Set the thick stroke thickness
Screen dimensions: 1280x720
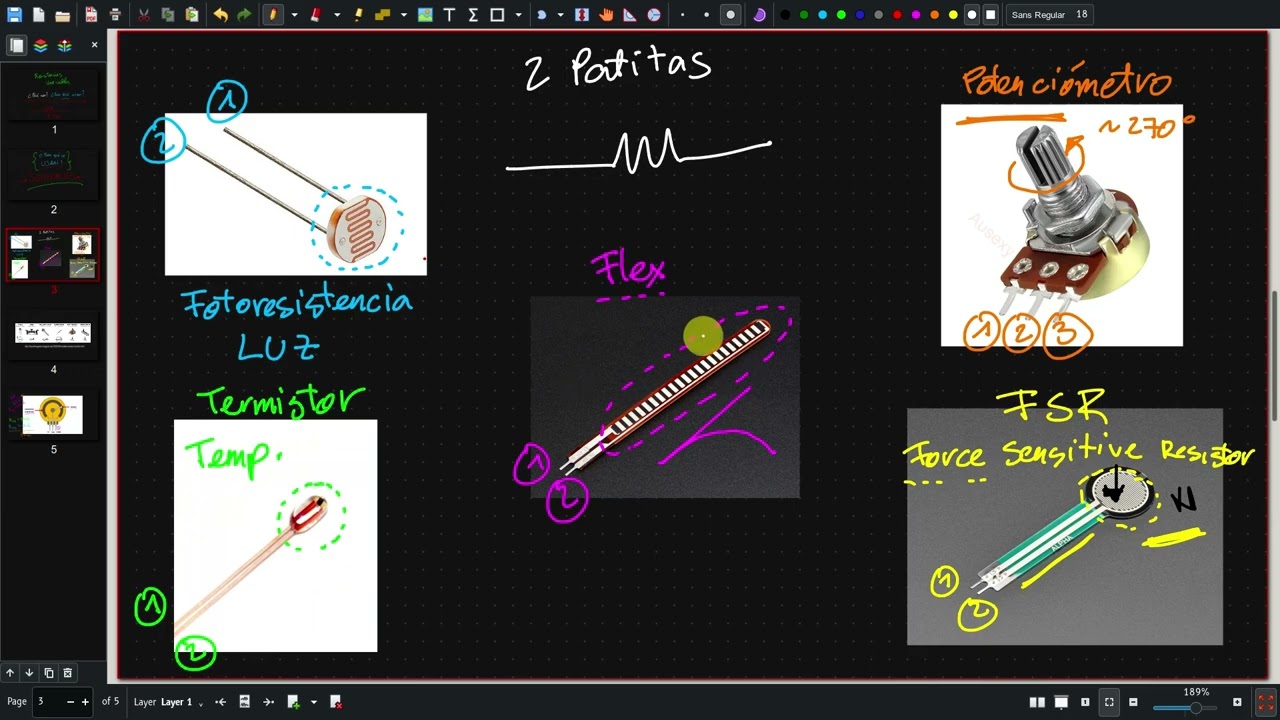point(731,15)
